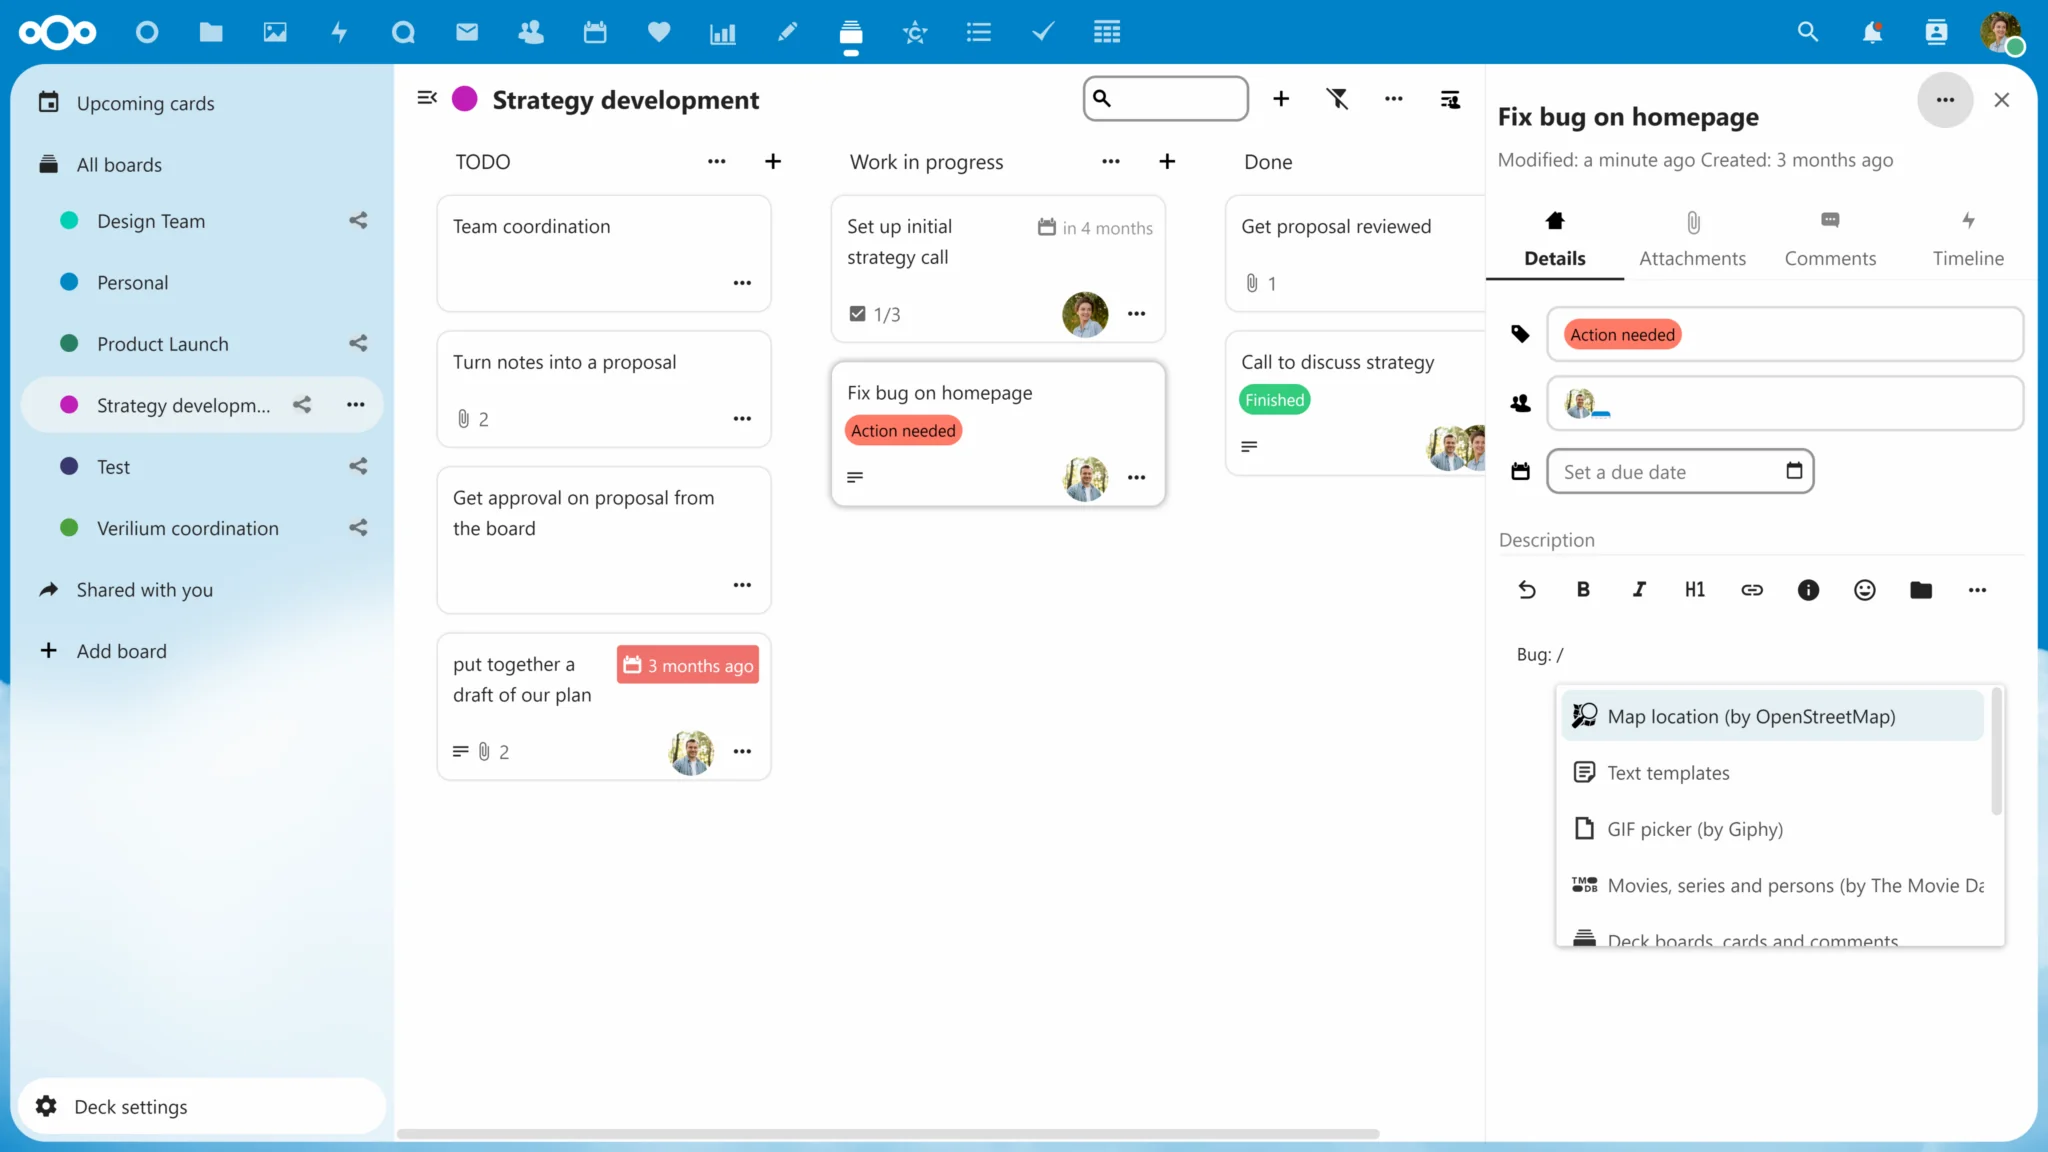Open the Deck app icon in top bar
This screenshot has height=1152, width=2048.
851,33
